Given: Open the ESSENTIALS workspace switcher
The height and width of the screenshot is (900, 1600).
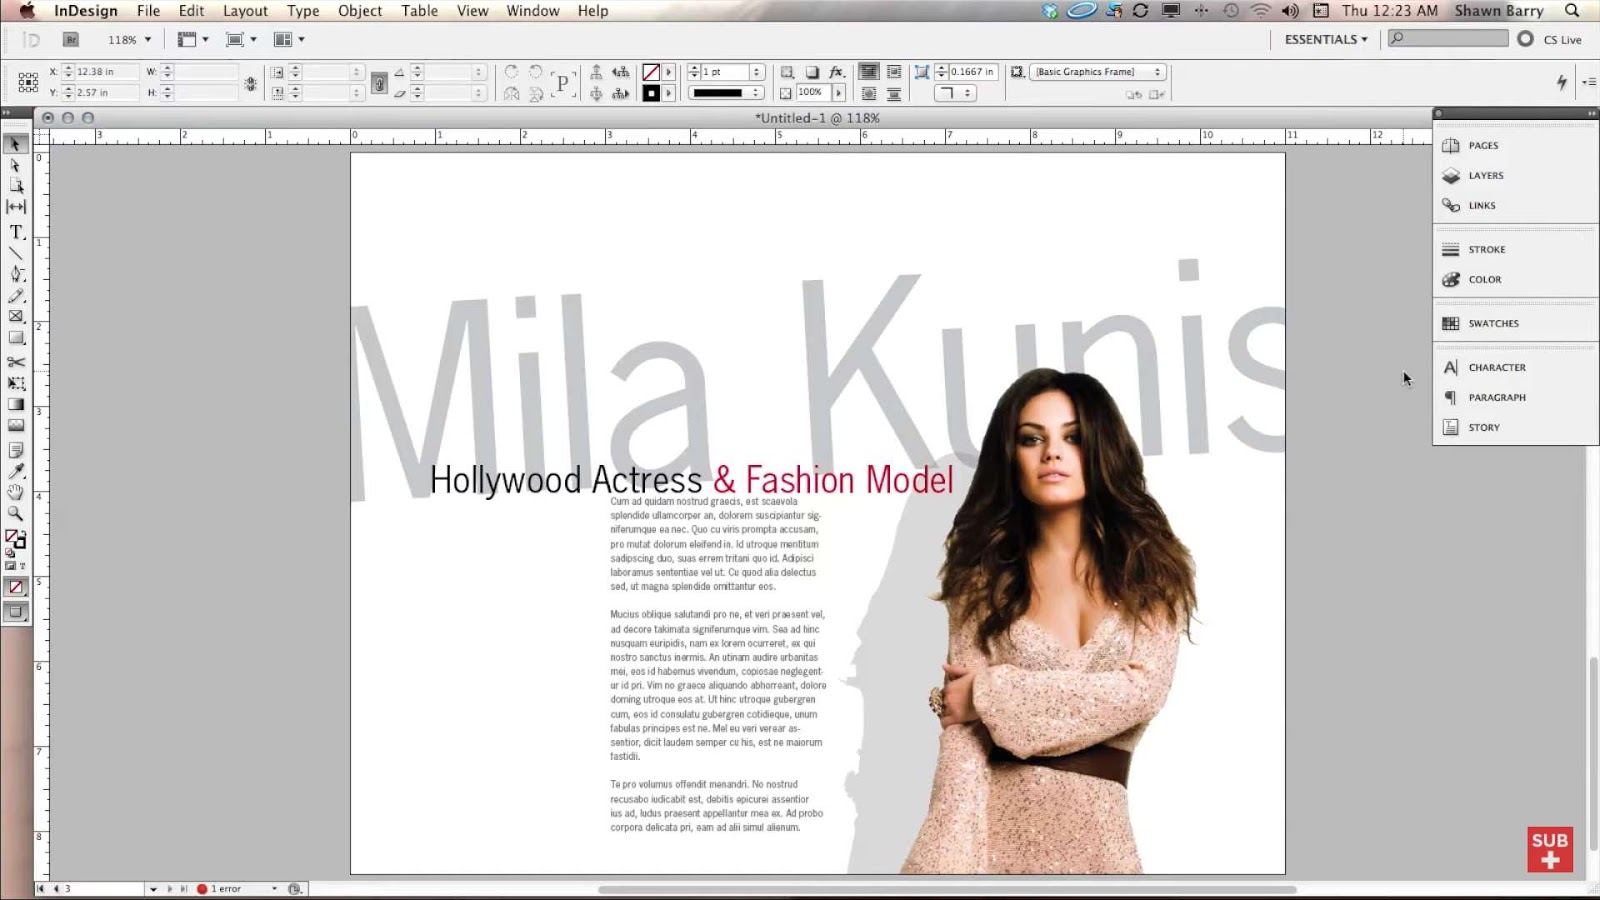Looking at the screenshot, I should pos(1326,40).
